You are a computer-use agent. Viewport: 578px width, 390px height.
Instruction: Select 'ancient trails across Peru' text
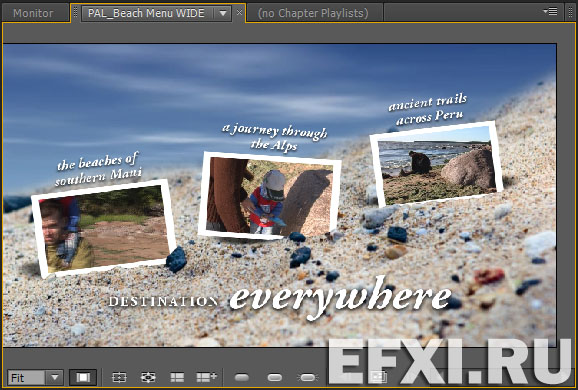tap(428, 109)
